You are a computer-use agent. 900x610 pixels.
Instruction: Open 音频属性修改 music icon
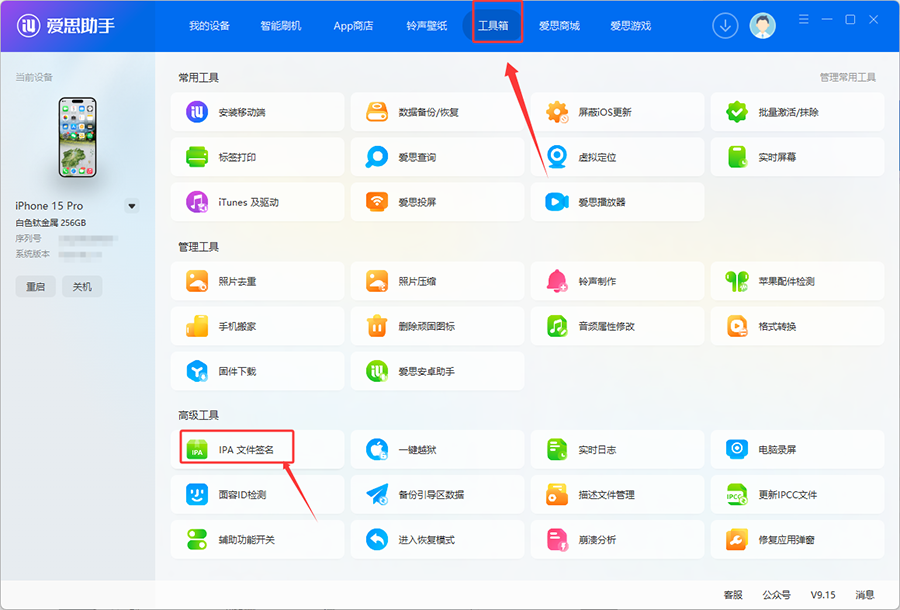coord(557,326)
